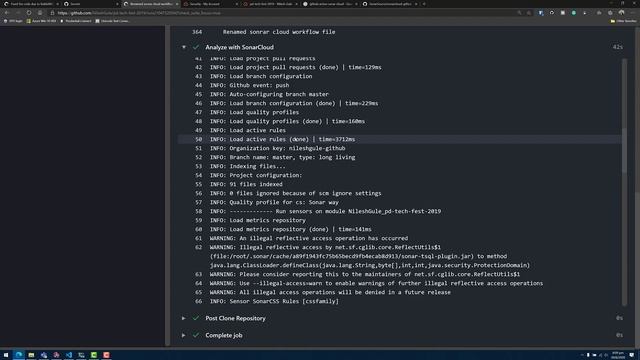Expand the Complete job step
Image resolution: width=640 pixels, height=360 pixels.
(184, 335)
